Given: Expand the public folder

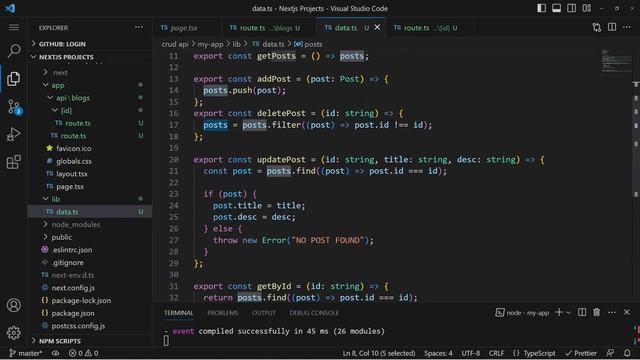Looking at the screenshot, I should [90, 237].
